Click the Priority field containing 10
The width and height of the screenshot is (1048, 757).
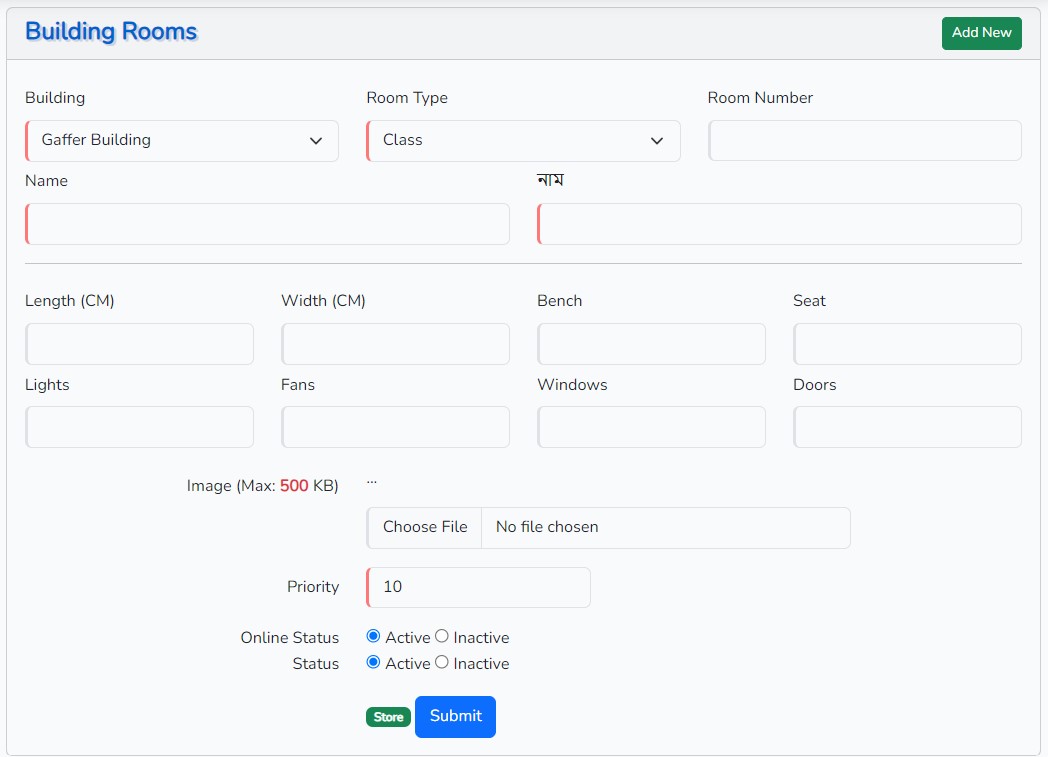pos(479,587)
